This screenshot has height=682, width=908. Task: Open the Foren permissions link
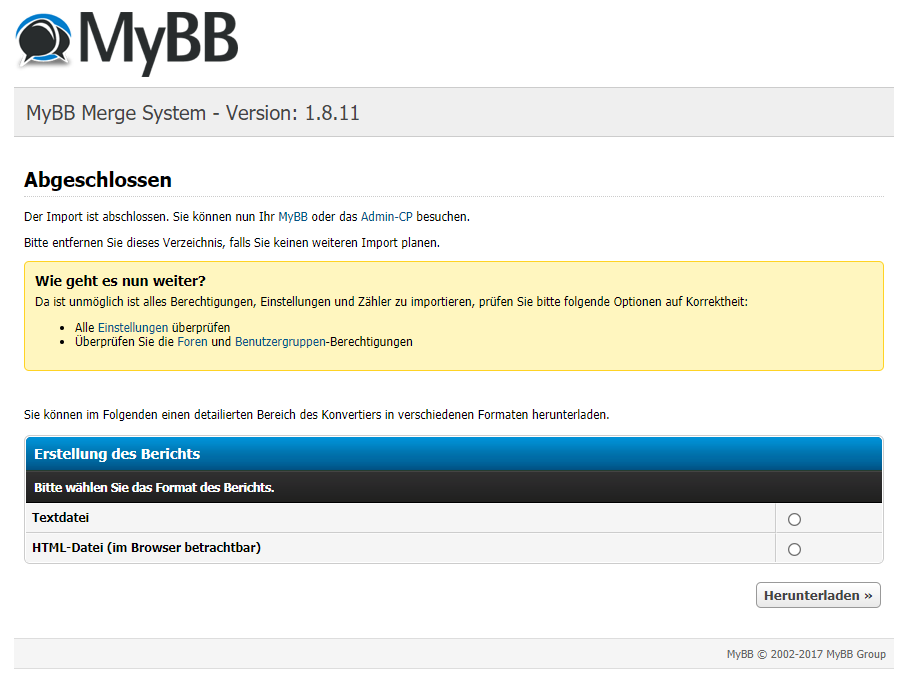192,342
